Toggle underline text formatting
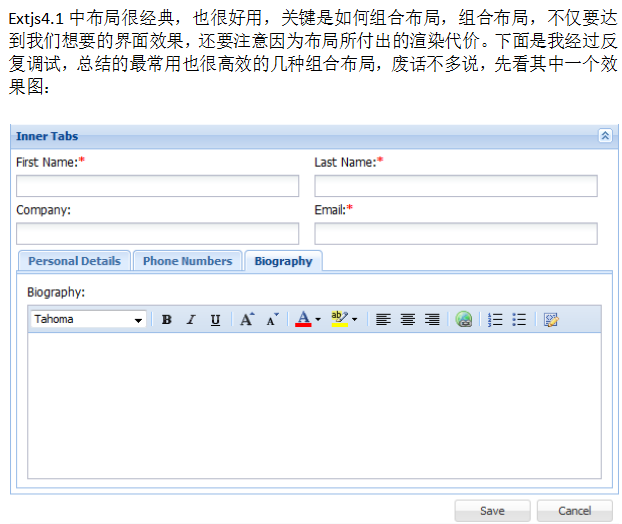Viewport: 622px width, 524px height. coord(215,320)
